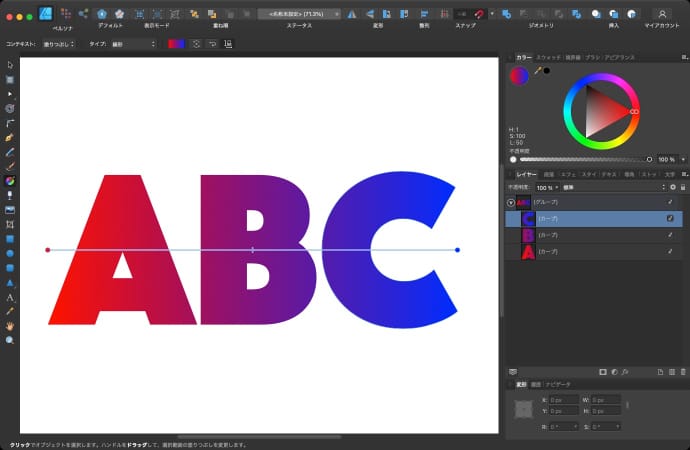
Task: Open the Navigator tab
Action: click(x=558, y=384)
